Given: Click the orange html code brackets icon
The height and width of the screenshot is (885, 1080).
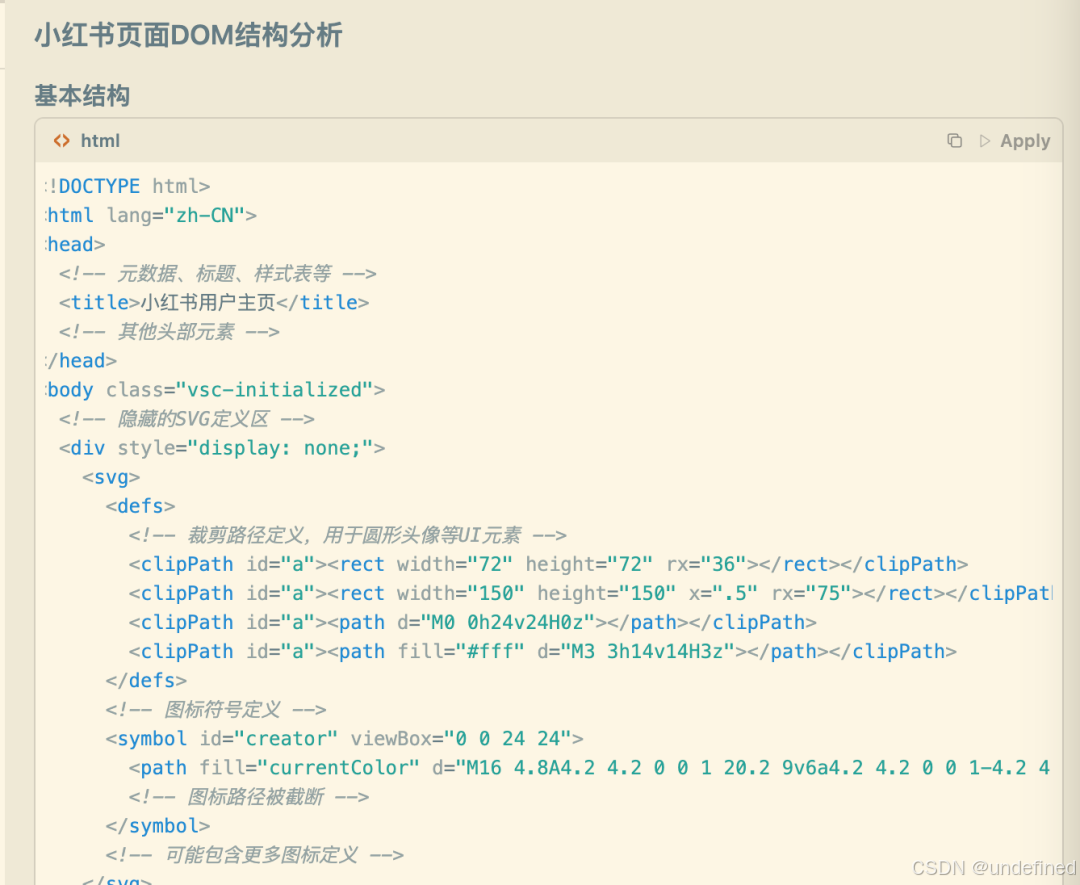Looking at the screenshot, I should click(62, 140).
